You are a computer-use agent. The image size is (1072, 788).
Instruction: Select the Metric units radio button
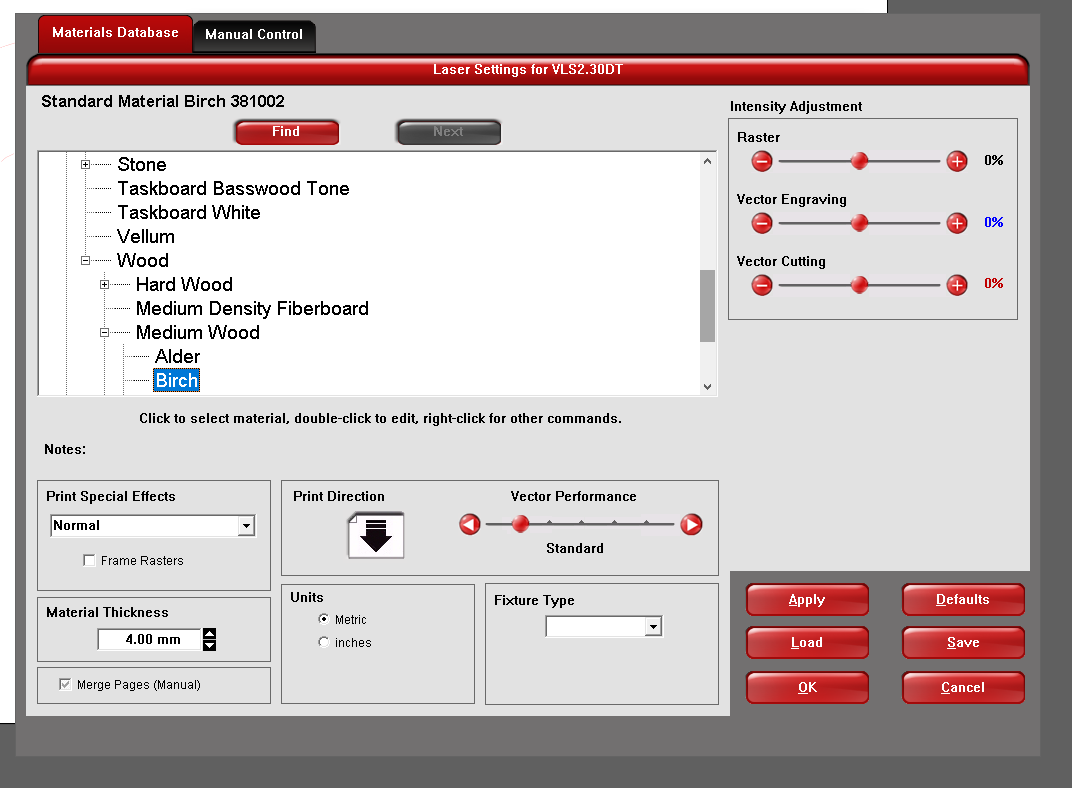click(324, 620)
